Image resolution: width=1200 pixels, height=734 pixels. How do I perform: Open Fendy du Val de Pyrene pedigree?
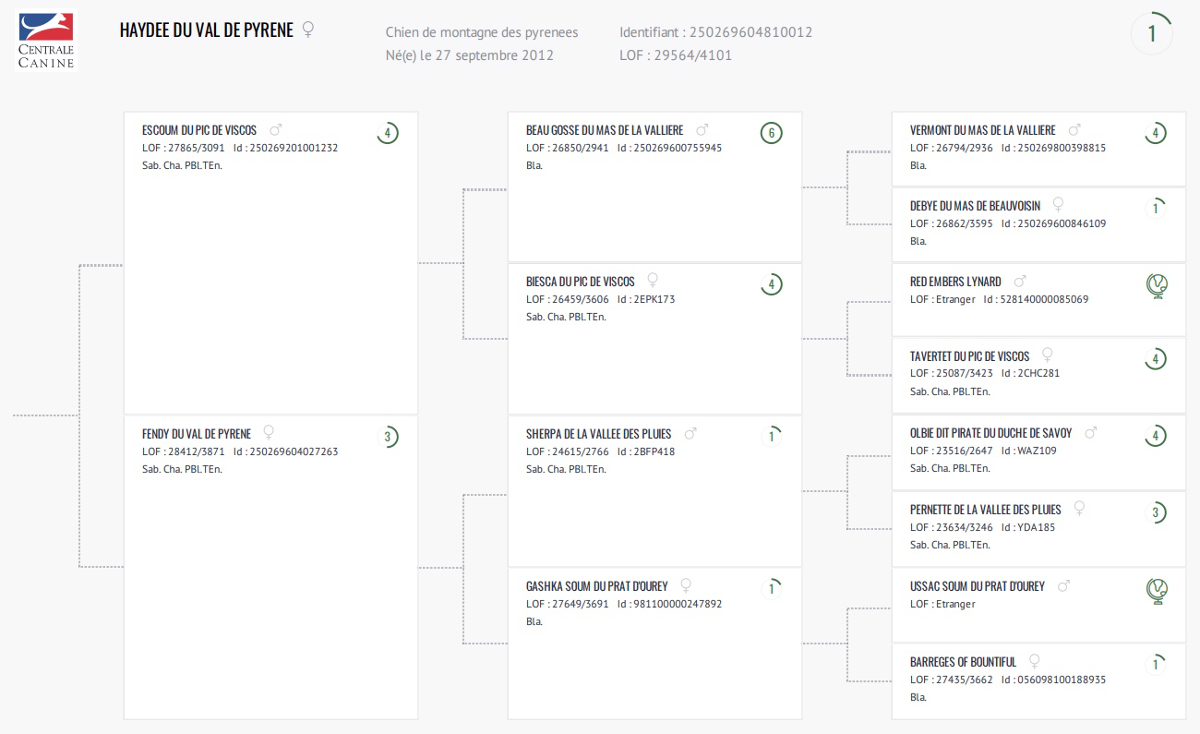196,434
